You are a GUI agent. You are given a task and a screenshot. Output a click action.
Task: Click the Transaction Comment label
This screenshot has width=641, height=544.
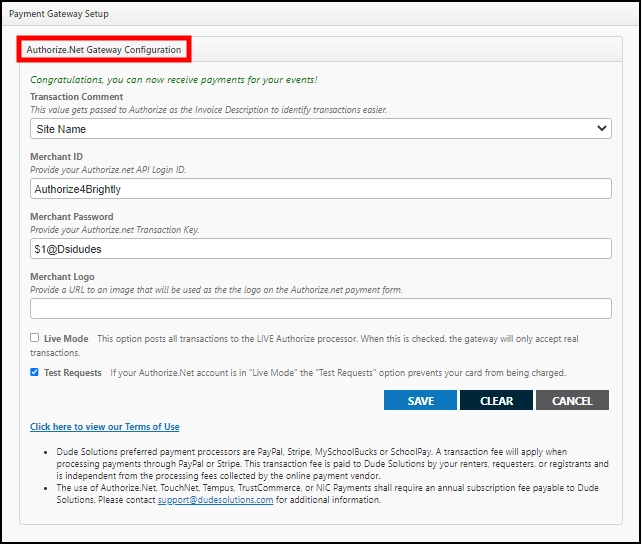tap(76, 97)
